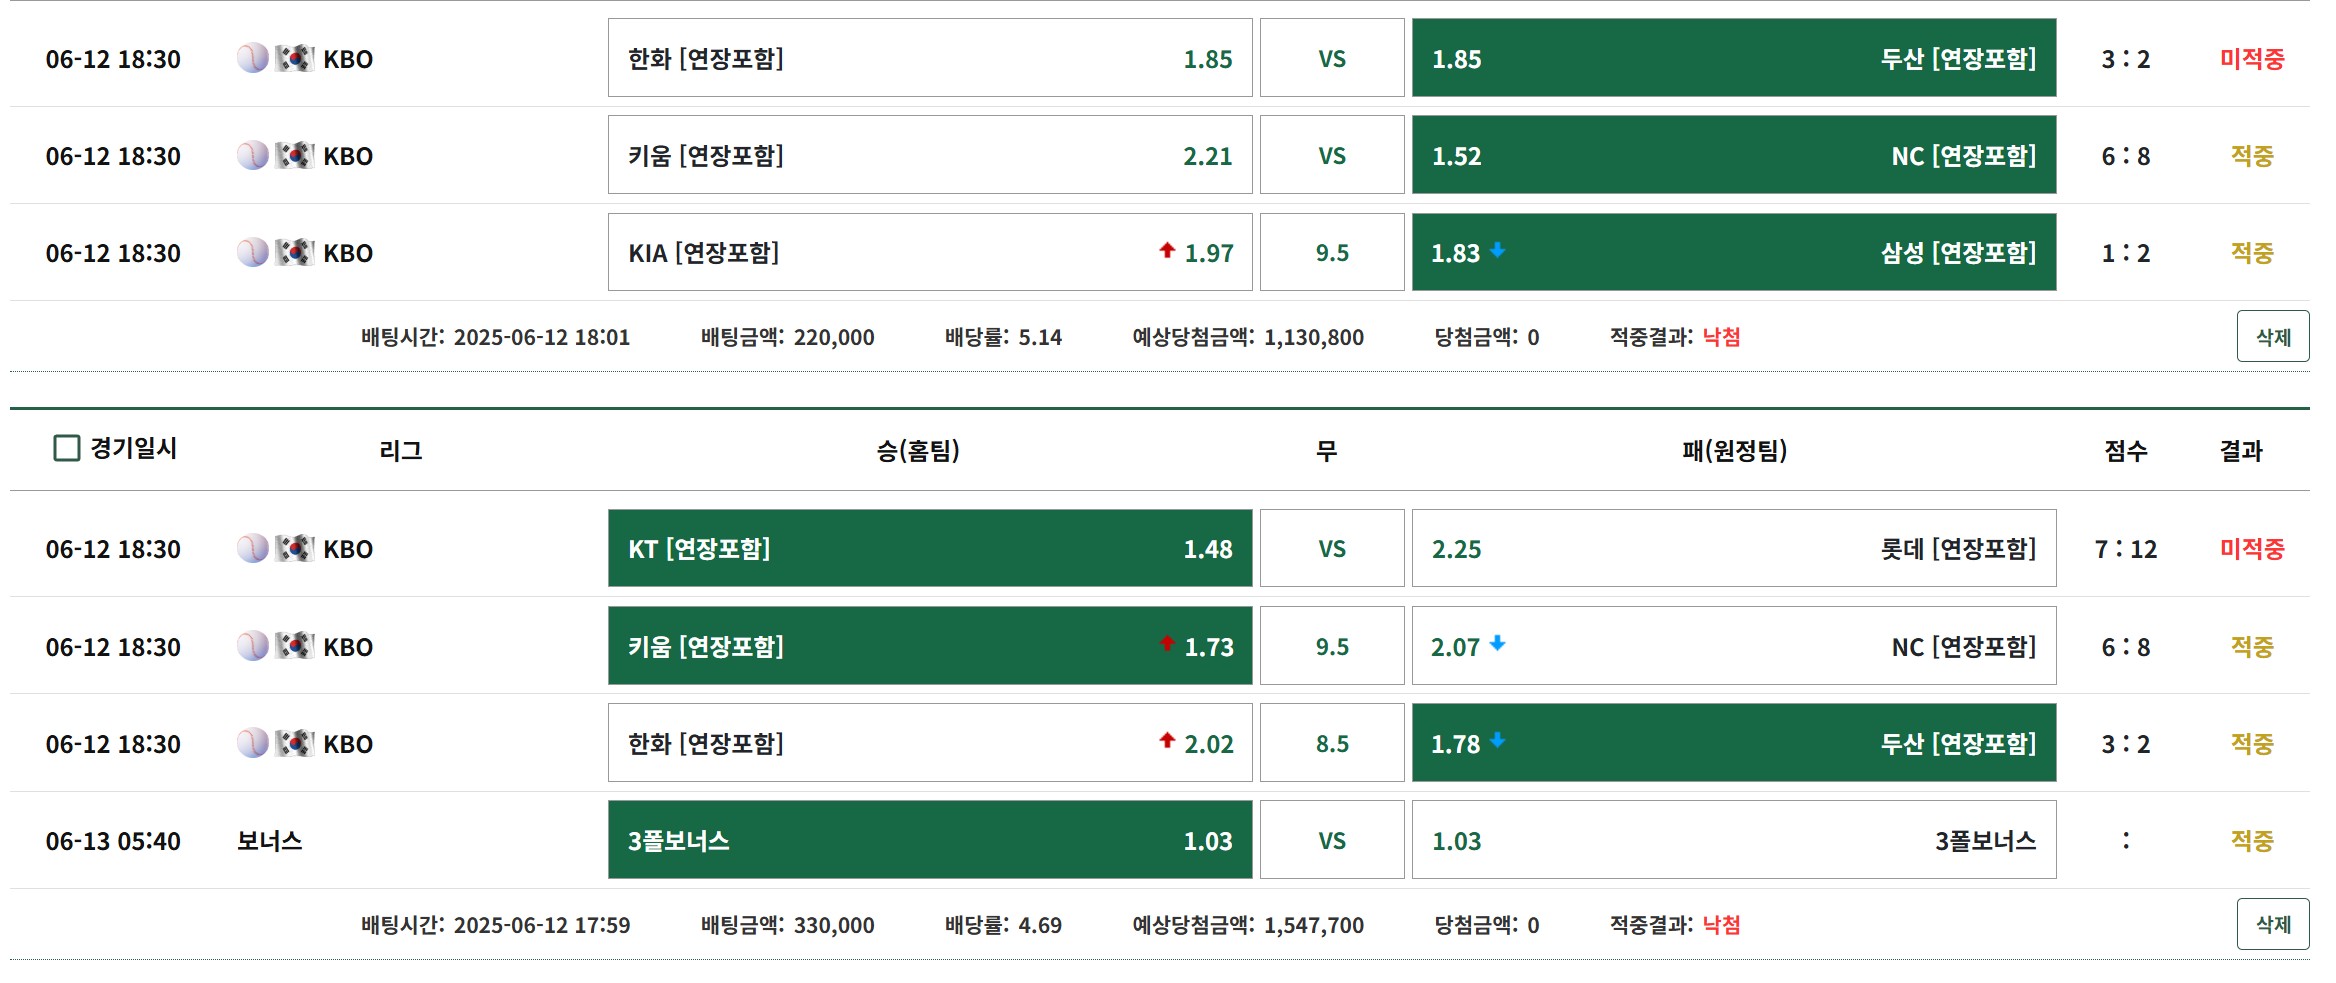Viewport: 2336px width, 983px height.
Task: Click the red up arrow beside 한화 odds 2.02
Action: pos(1166,740)
